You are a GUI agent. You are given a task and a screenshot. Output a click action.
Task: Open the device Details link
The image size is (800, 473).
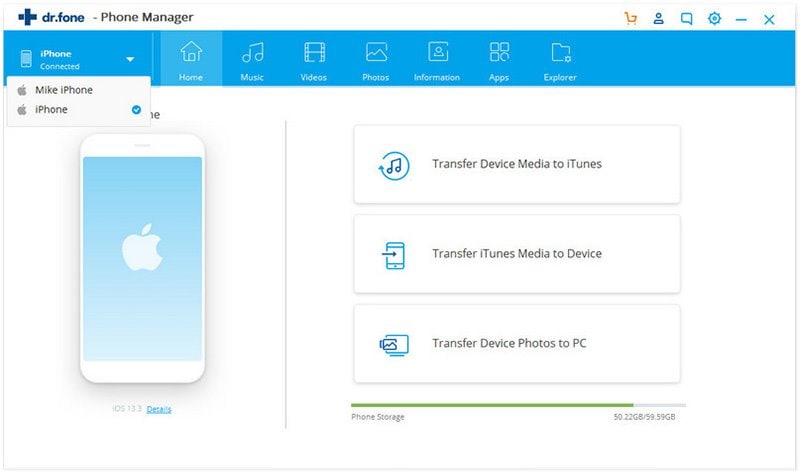coord(159,409)
